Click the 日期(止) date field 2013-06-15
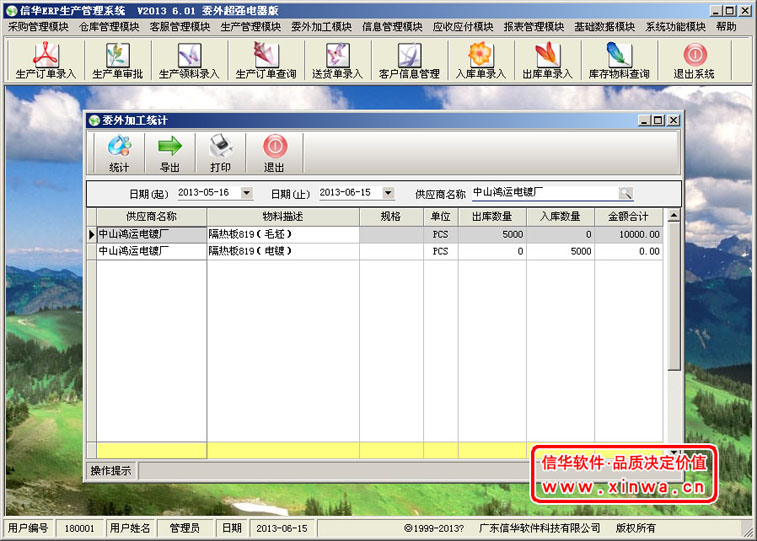The image size is (757, 541). [350, 193]
